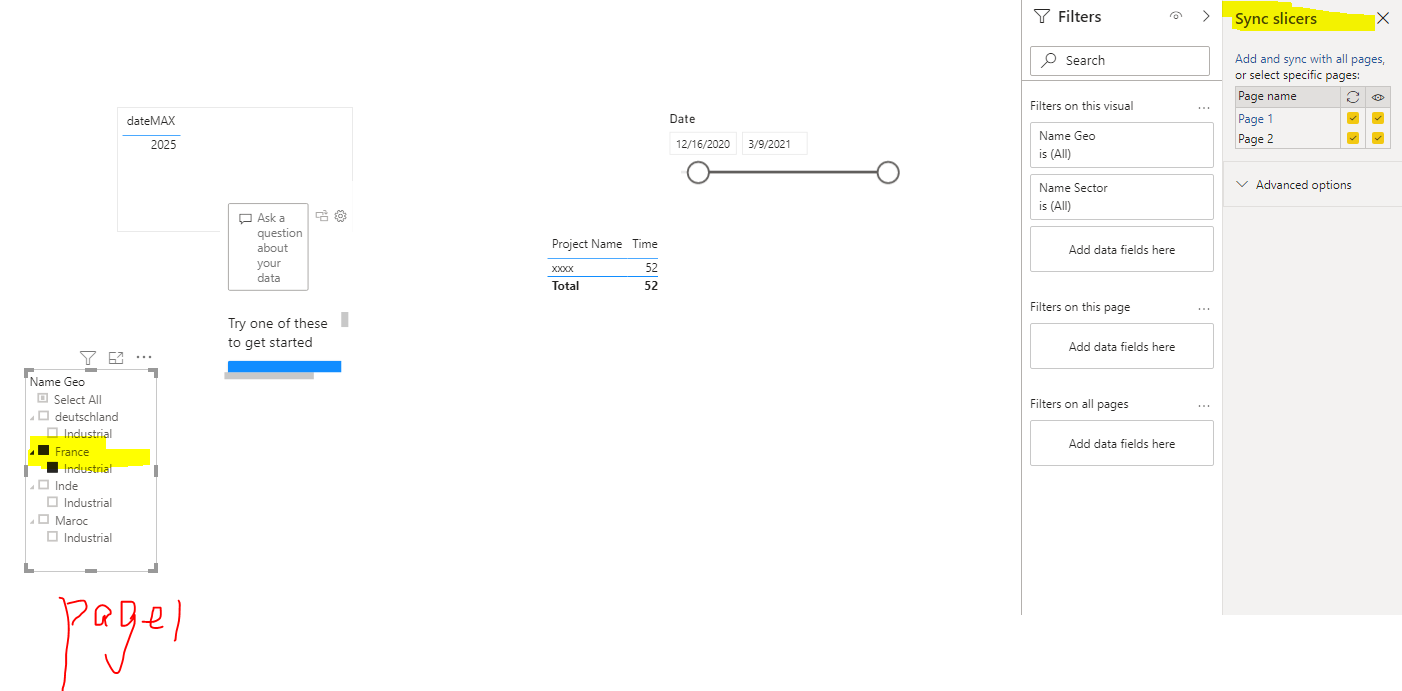Click the end date field 3/9/2021

774,144
